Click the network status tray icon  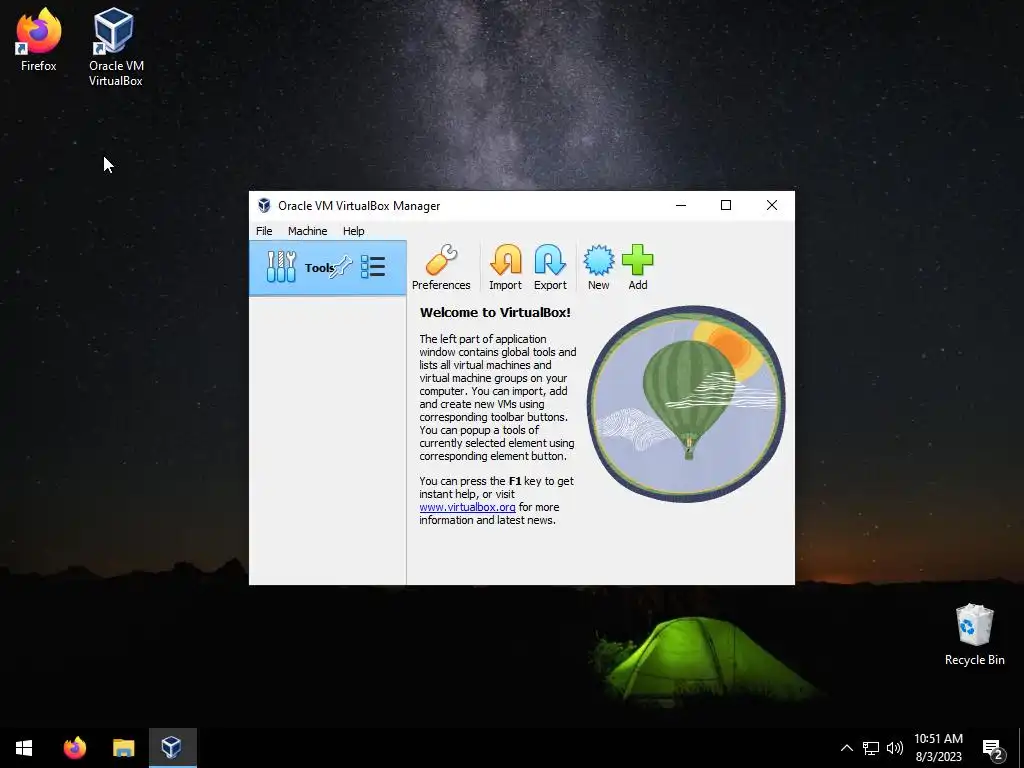(871, 748)
